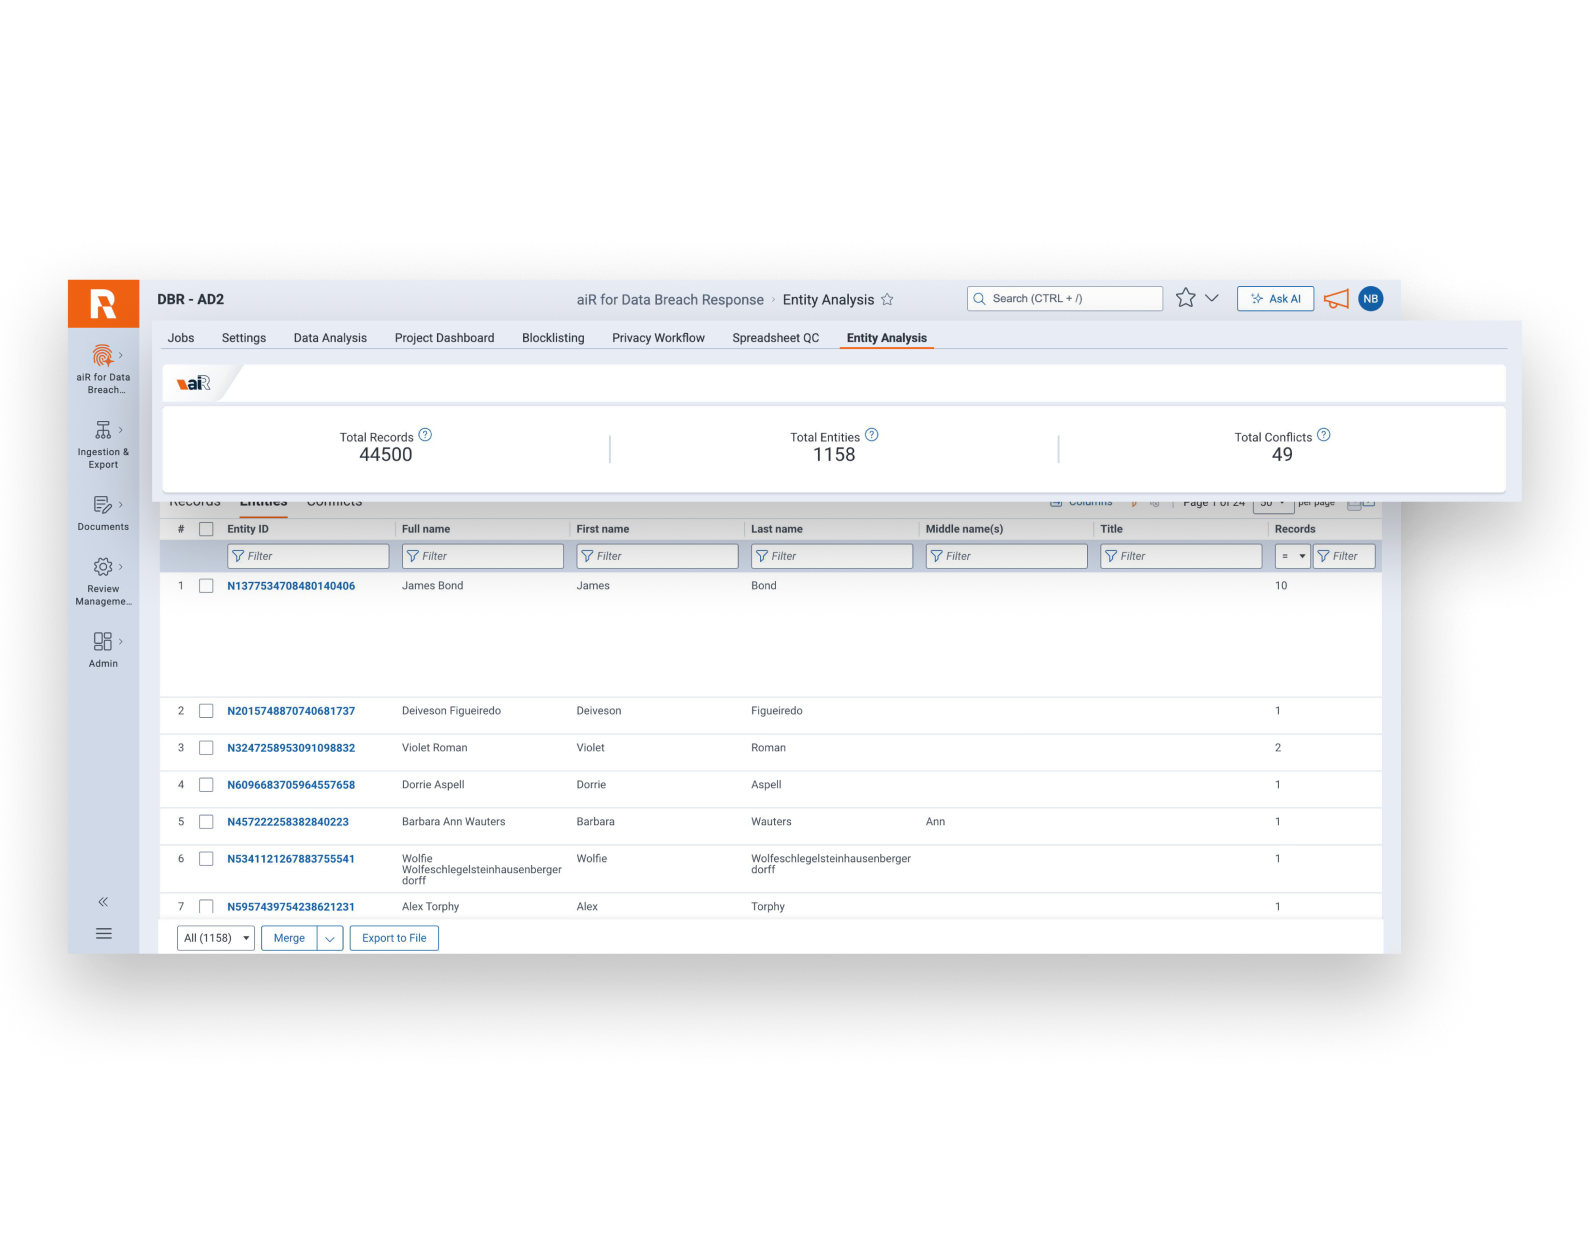Open Review Management sidebar item

click(x=103, y=581)
